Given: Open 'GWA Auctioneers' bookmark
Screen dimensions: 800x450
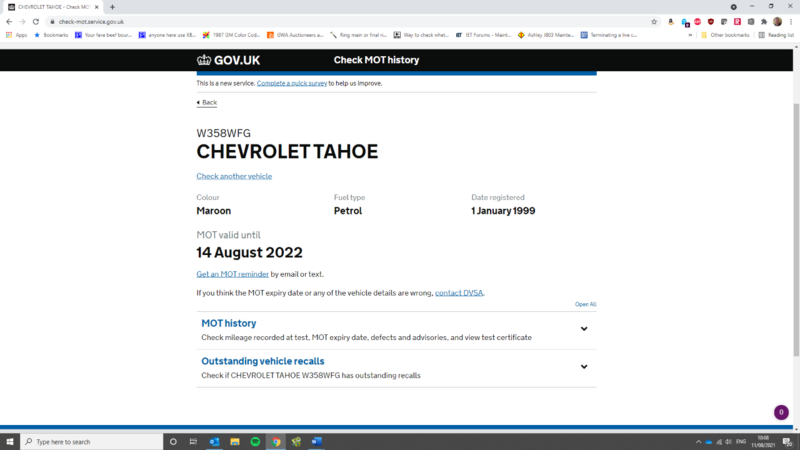Looking at the screenshot, I should pos(295,35).
